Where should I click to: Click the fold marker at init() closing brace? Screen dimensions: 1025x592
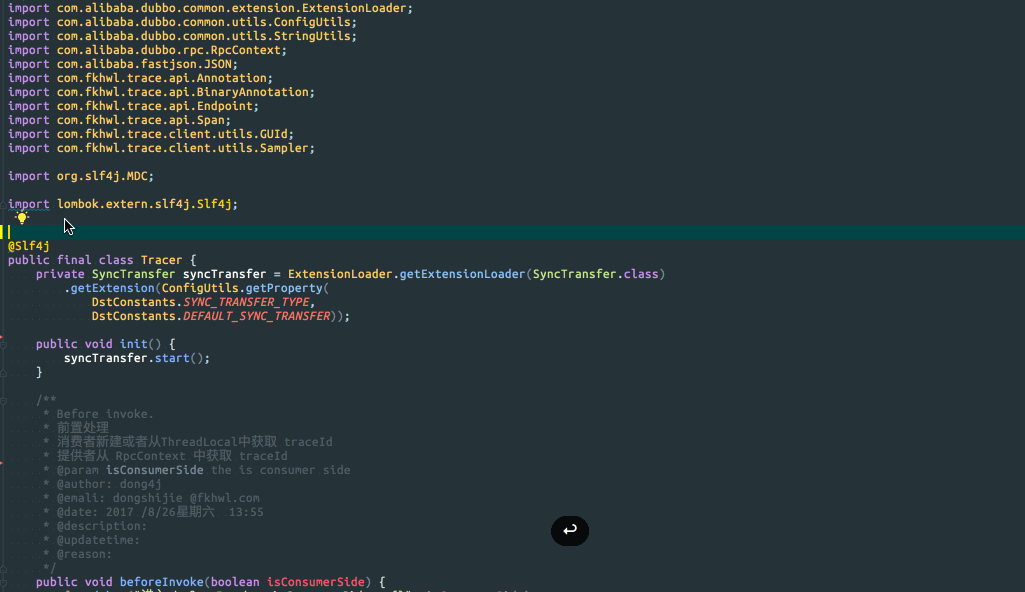tap(4, 372)
